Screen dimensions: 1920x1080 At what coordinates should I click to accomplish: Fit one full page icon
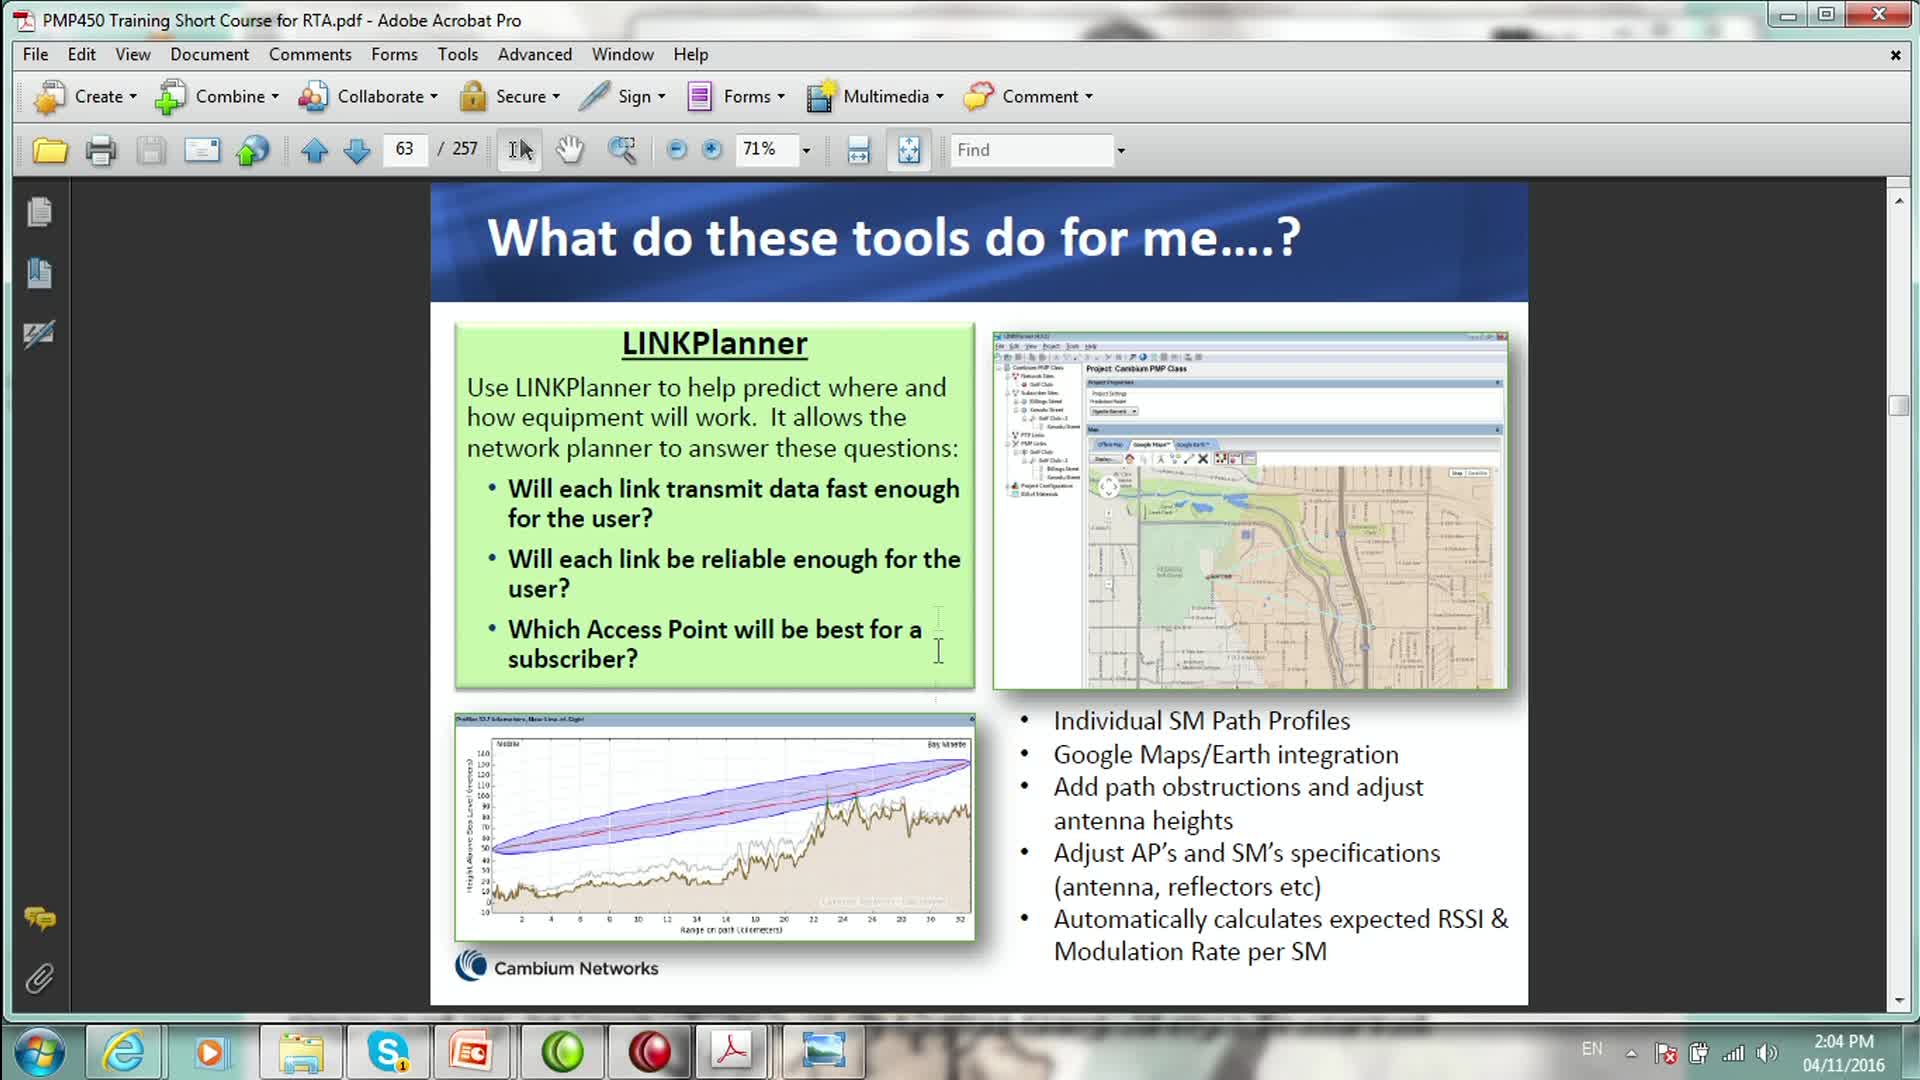pos(908,150)
